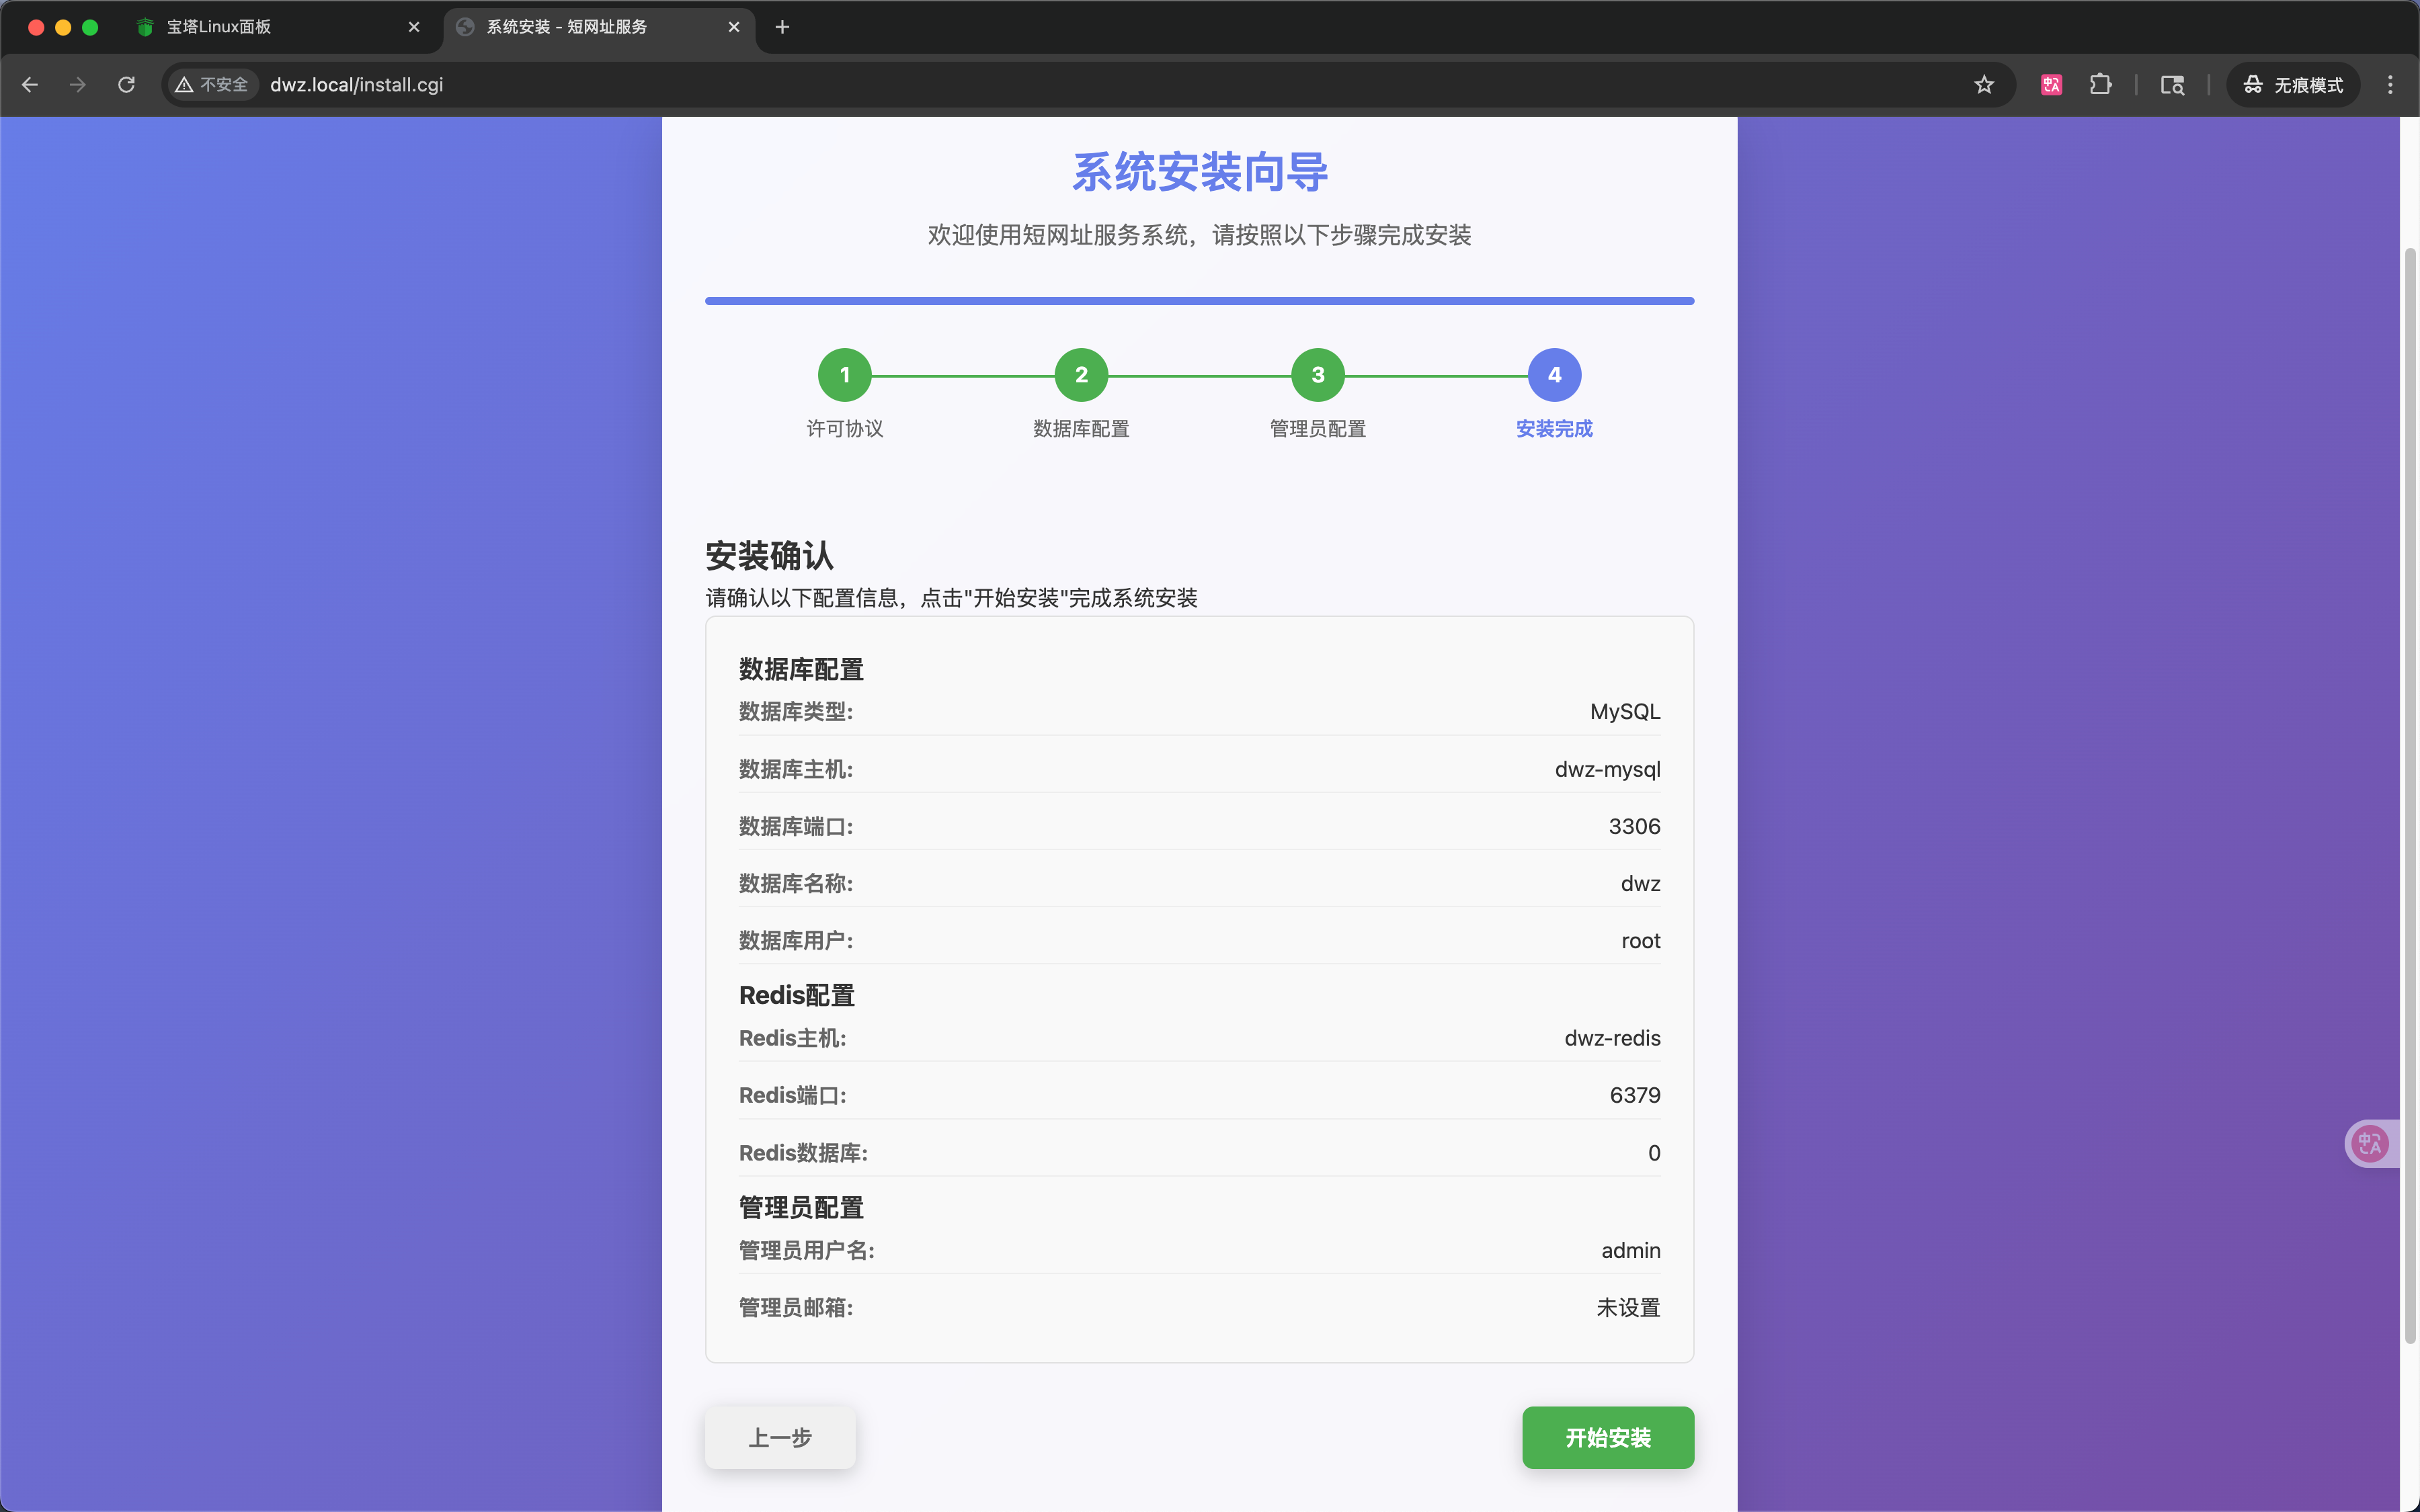Open Chrome three-dot menu
This screenshot has width=2420, height=1512.
point(2390,85)
